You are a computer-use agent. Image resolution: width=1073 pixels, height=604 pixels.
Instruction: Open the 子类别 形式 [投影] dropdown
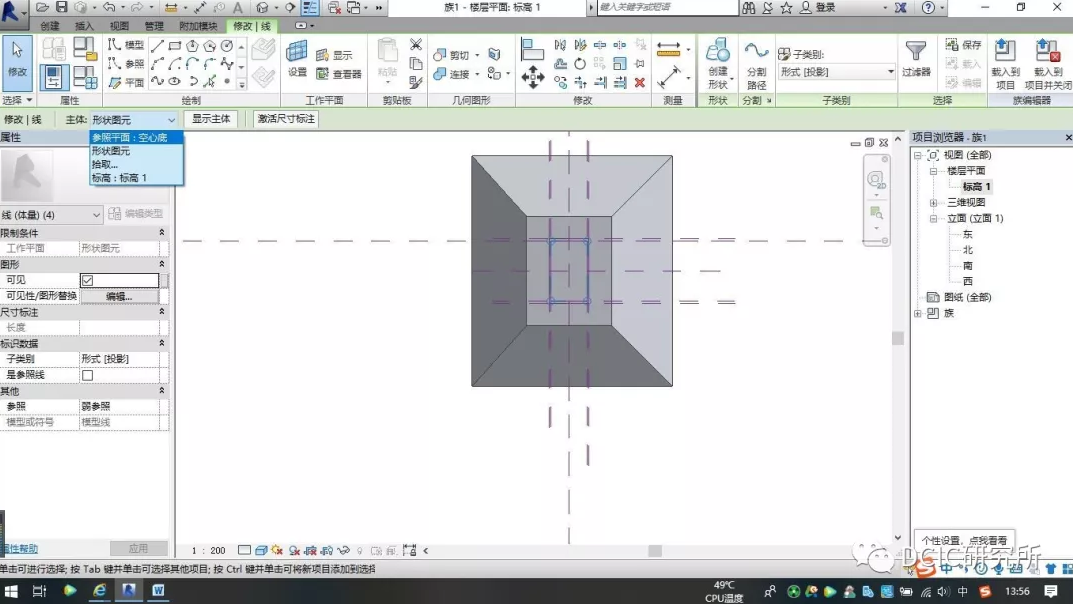click(836, 71)
